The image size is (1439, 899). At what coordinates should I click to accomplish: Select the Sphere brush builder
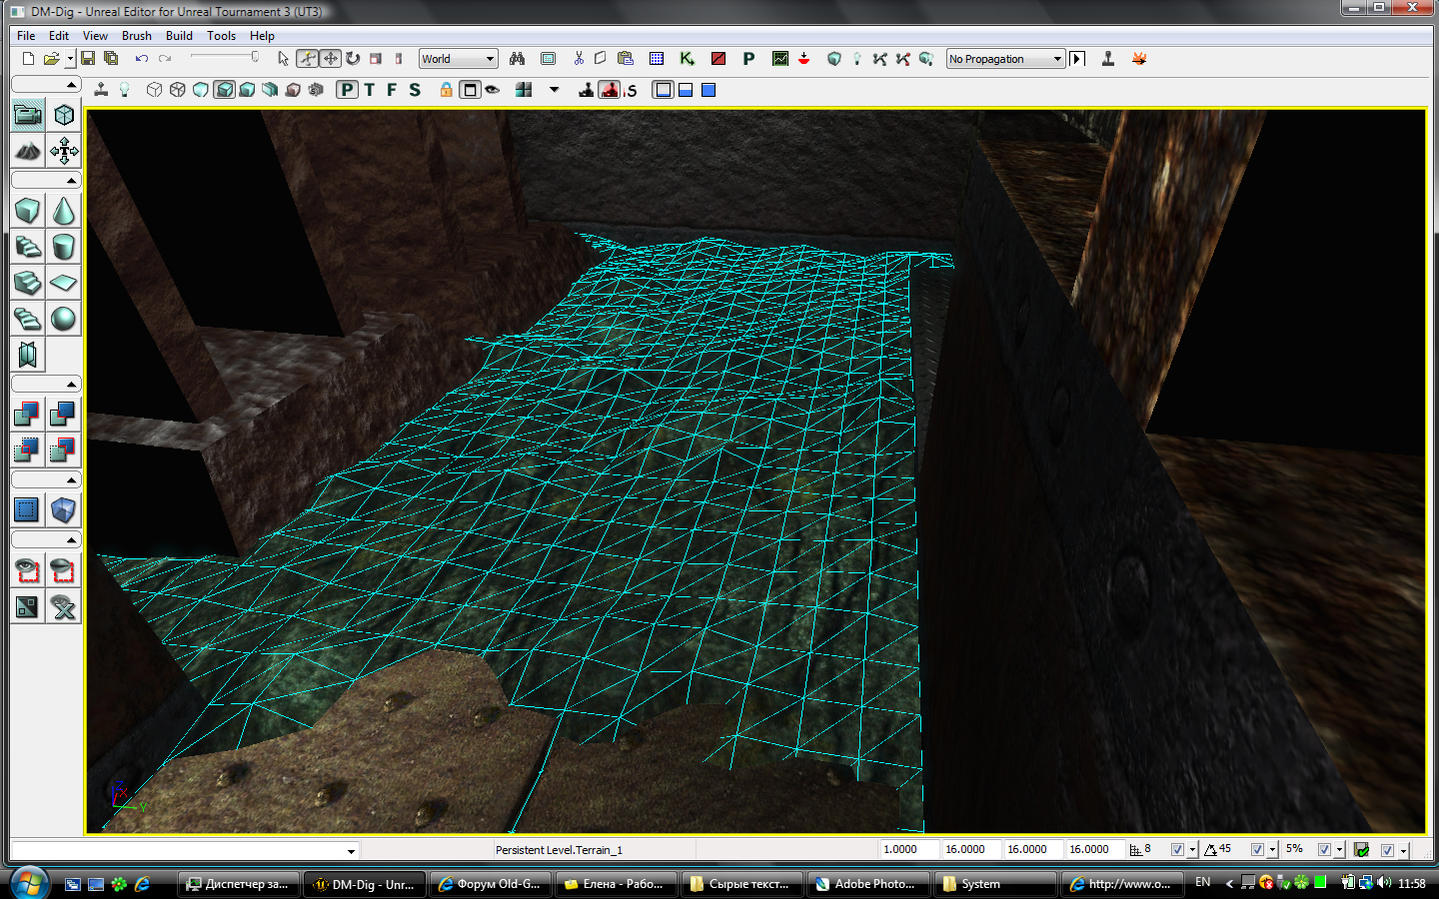[x=63, y=319]
